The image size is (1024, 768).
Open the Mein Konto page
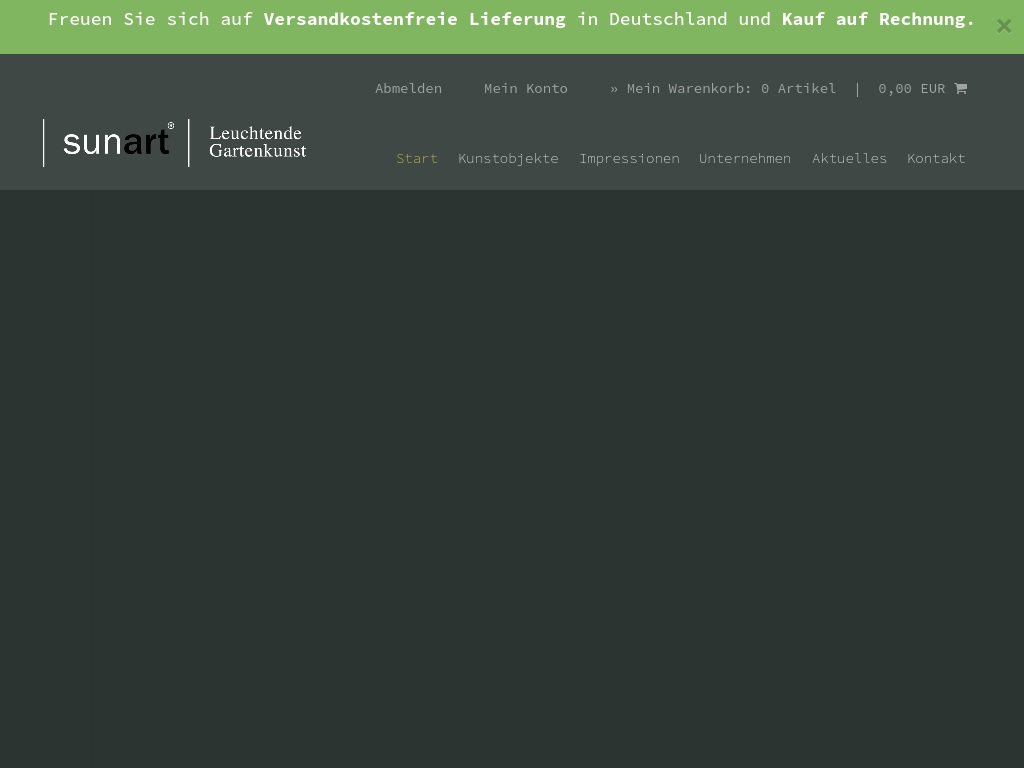pos(525,88)
